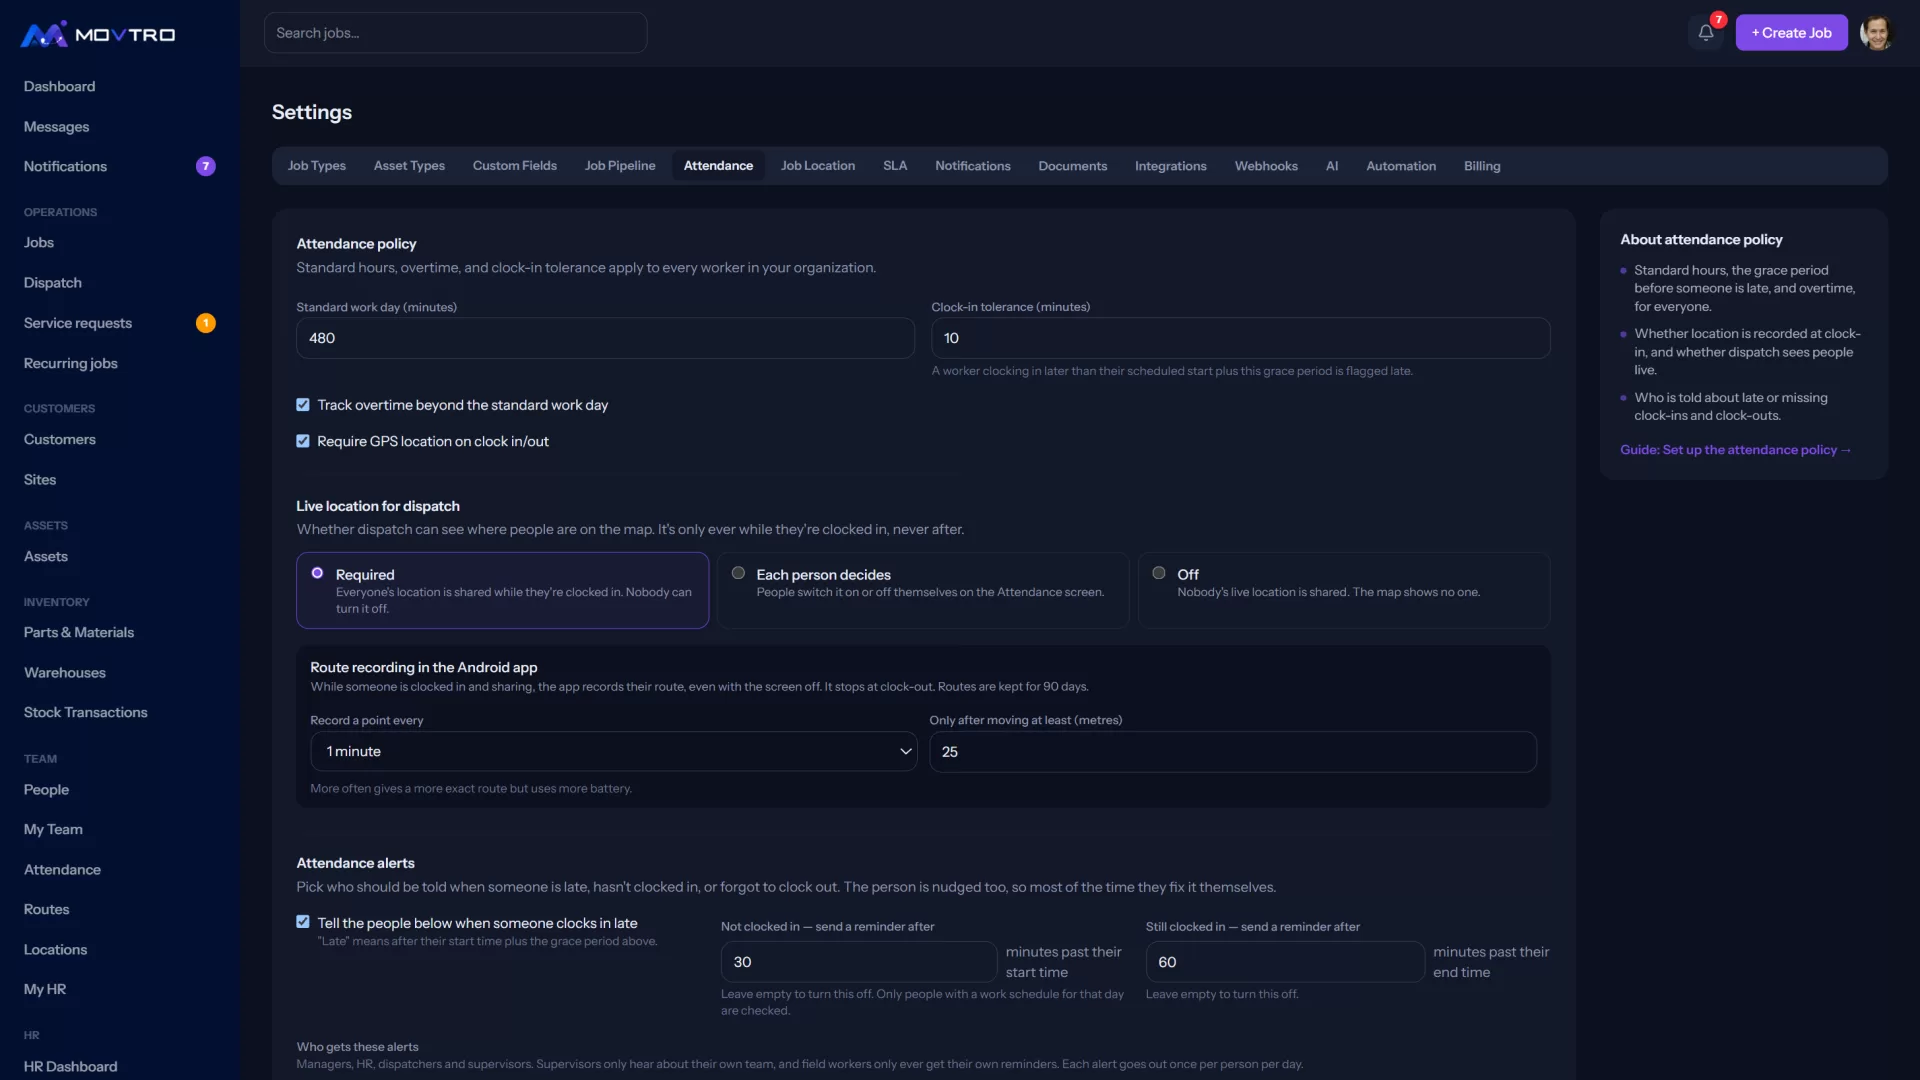Open Dispatch from the sidebar
The image size is (1920, 1080).
click(x=53, y=283)
